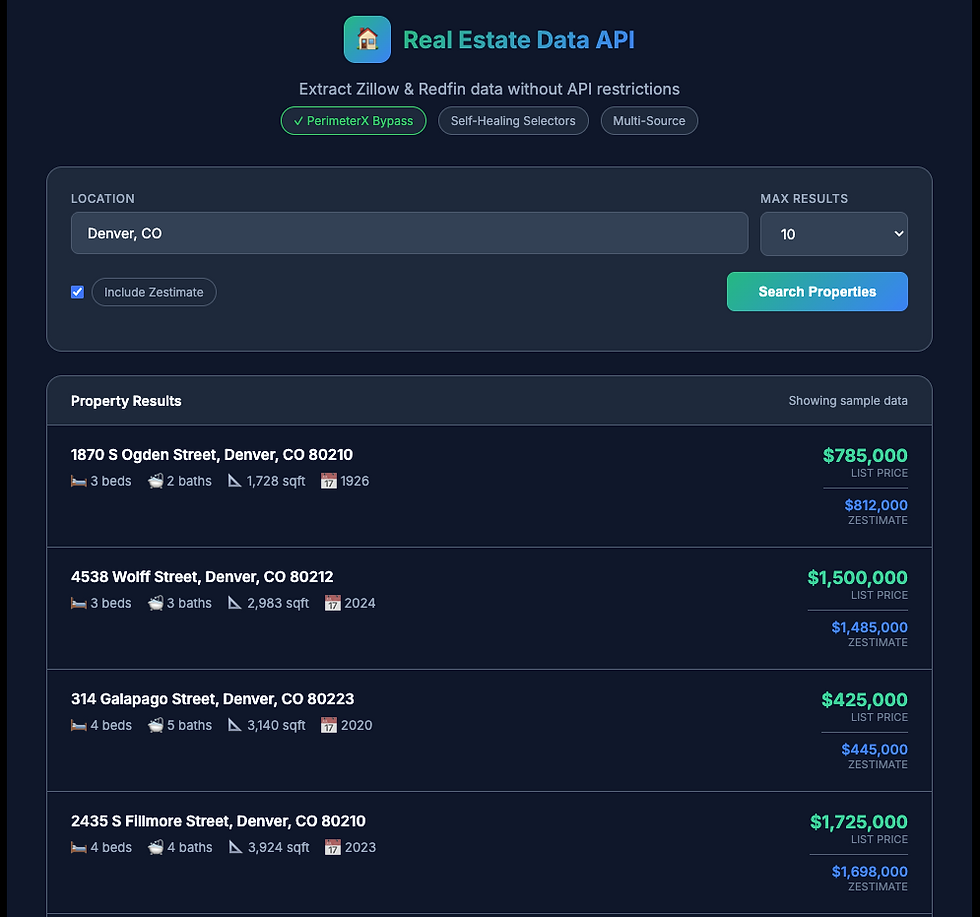Image resolution: width=980 pixels, height=917 pixels.
Task: Click the ruler icon beside 3,924 sqft
Action: [x=235, y=848]
